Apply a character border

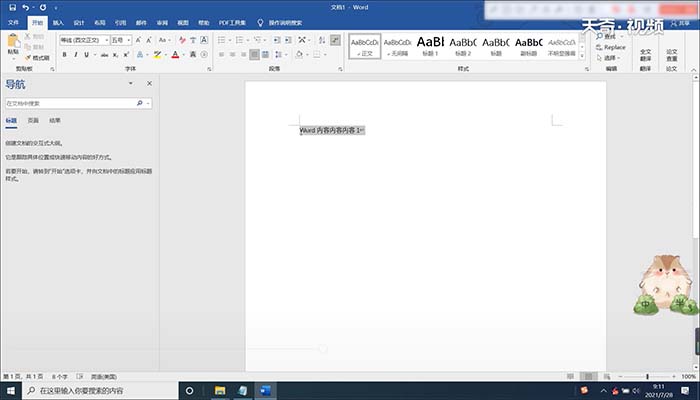[x=204, y=40]
